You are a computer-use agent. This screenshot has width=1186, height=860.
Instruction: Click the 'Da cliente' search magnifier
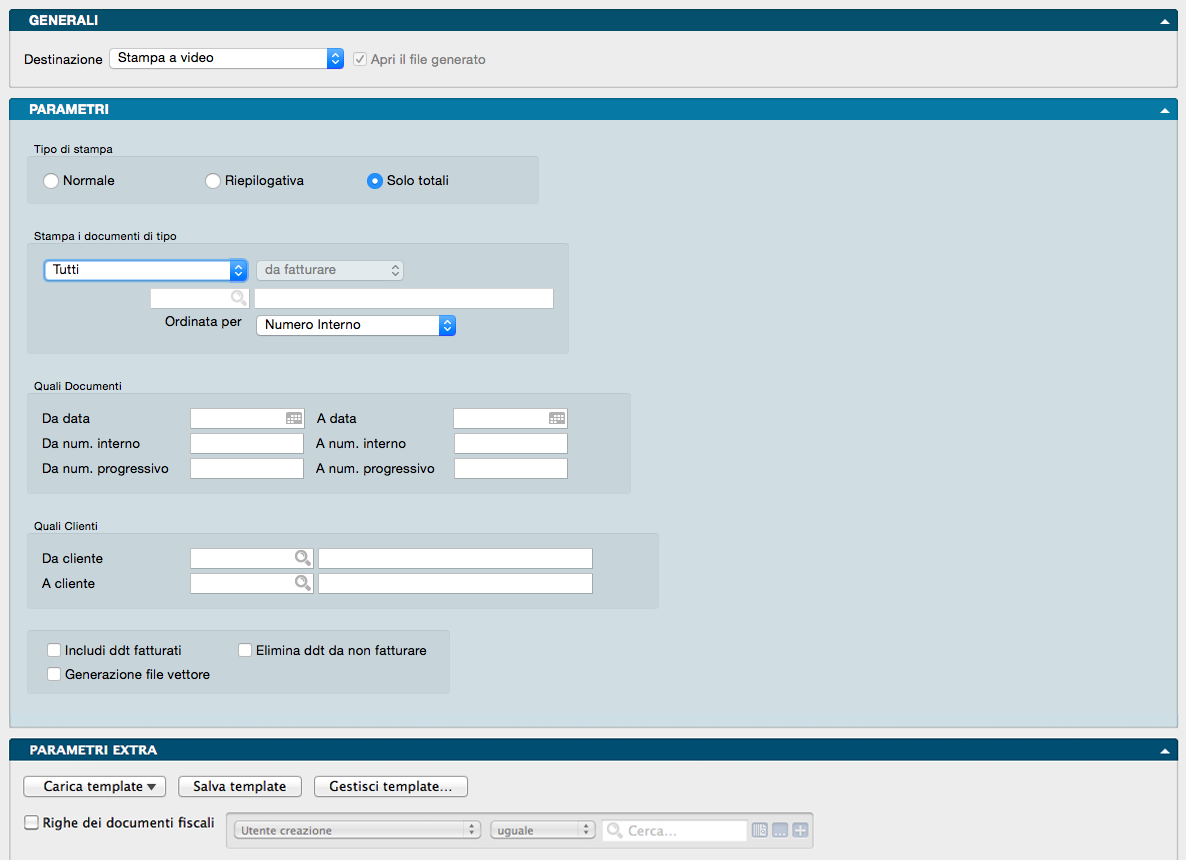pos(302,558)
